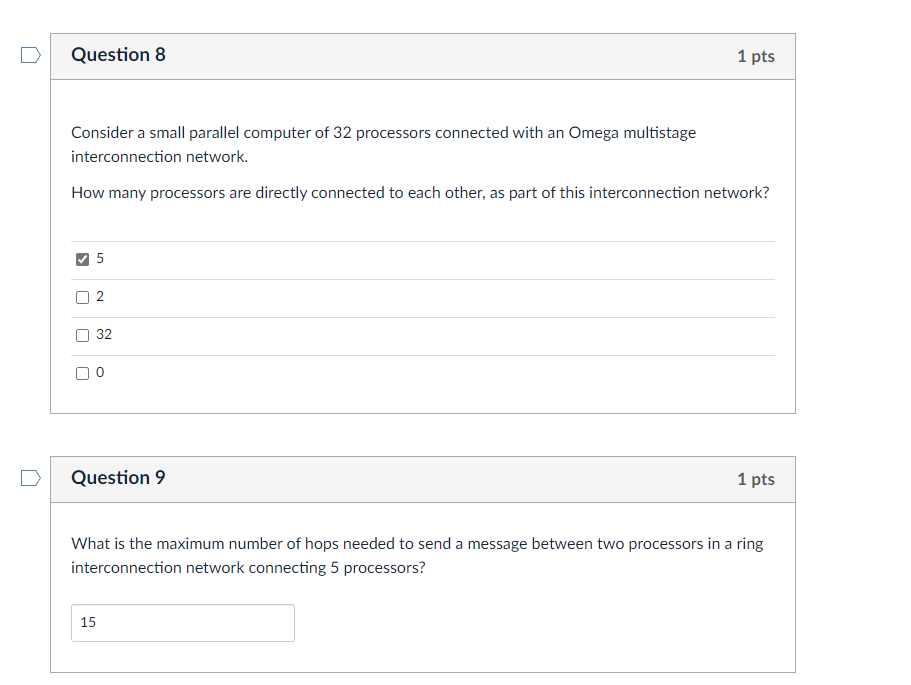Screen dimensions: 911x685
Task: Click the 'Question 8' header title
Action: [118, 56]
